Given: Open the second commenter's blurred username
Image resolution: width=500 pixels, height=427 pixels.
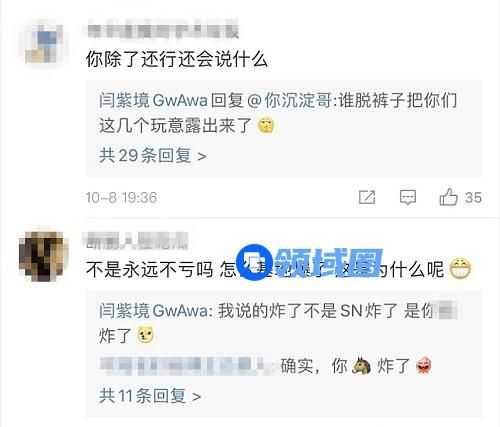Looking at the screenshot, I should 137,240.
